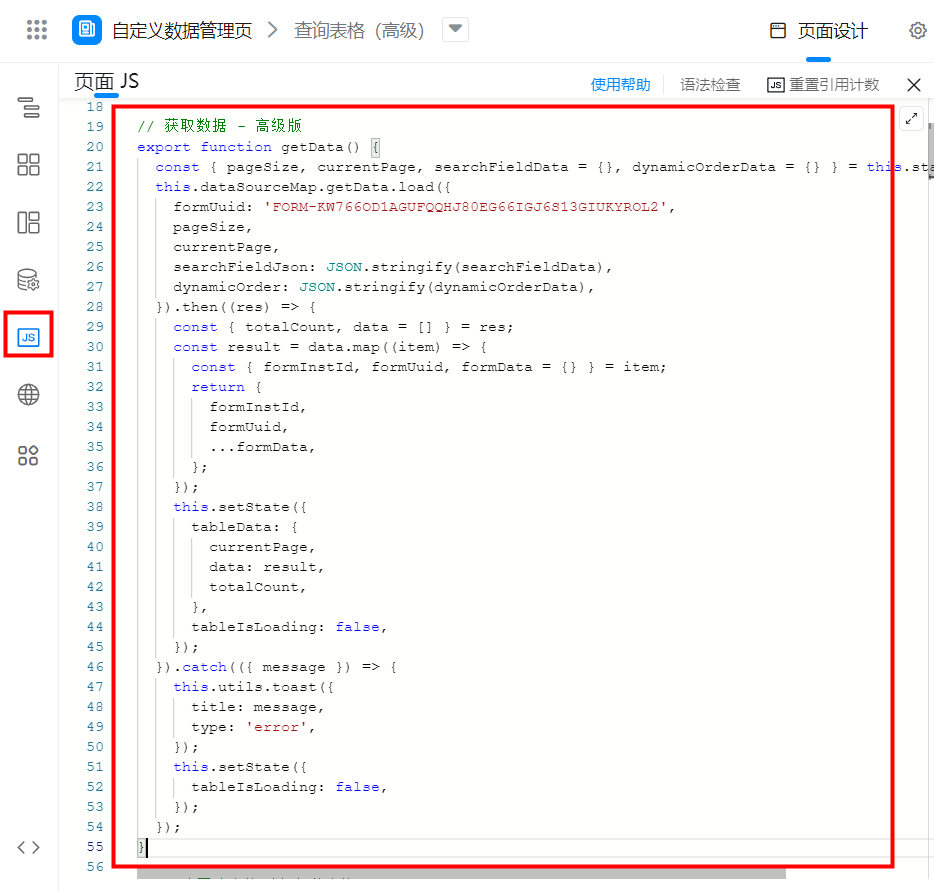
Task: Select the JS panel icon in sidebar
Action: tap(29, 338)
